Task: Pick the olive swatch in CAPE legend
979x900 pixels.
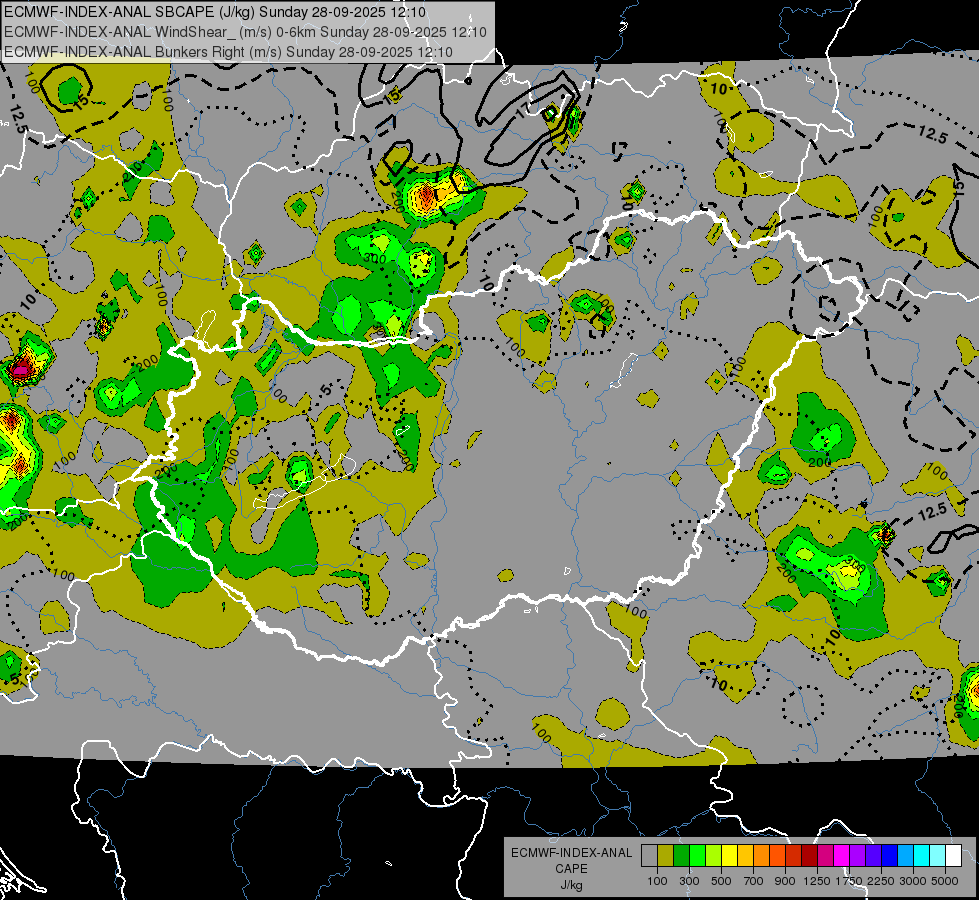Action: 666,856
